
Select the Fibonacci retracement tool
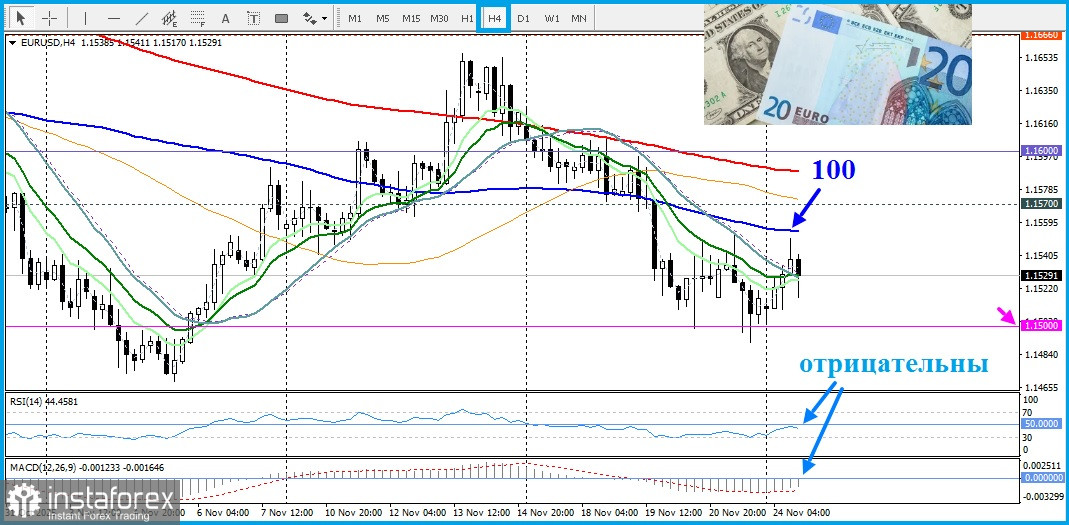pyautogui.click(x=198, y=18)
